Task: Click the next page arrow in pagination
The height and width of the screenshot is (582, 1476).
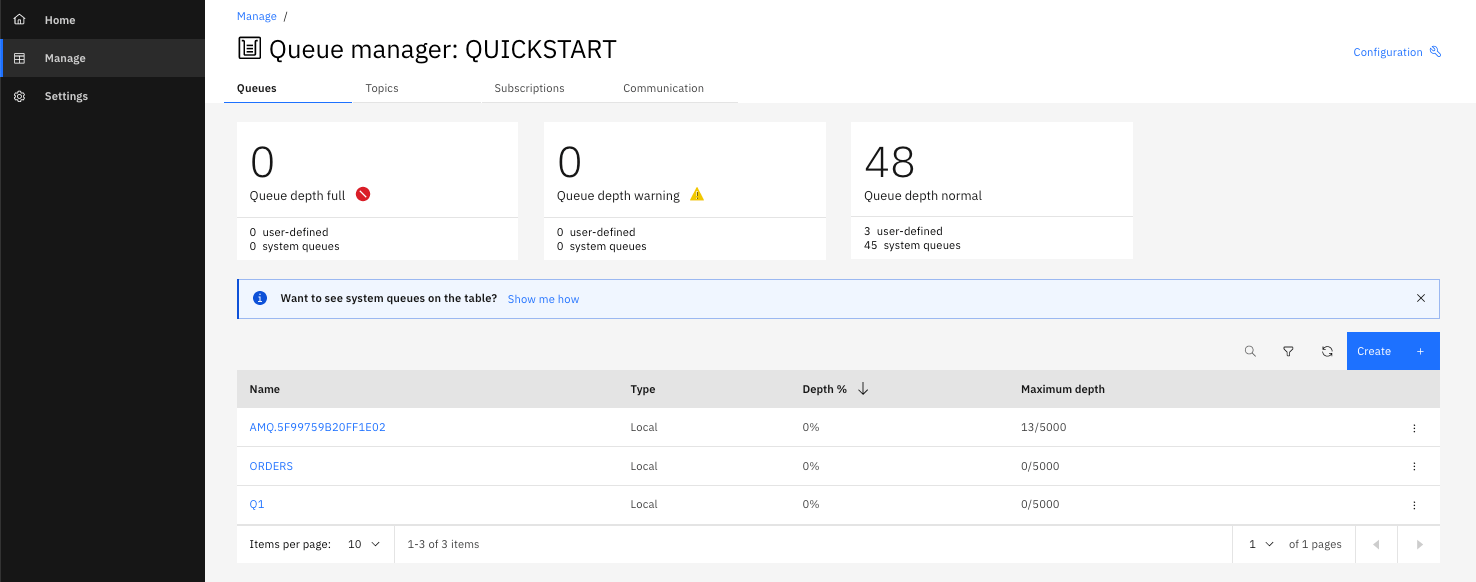Action: point(1419,544)
